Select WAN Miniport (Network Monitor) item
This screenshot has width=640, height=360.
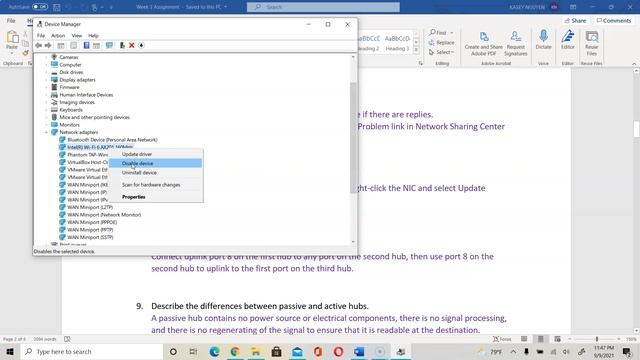click(x=104, y=215)
